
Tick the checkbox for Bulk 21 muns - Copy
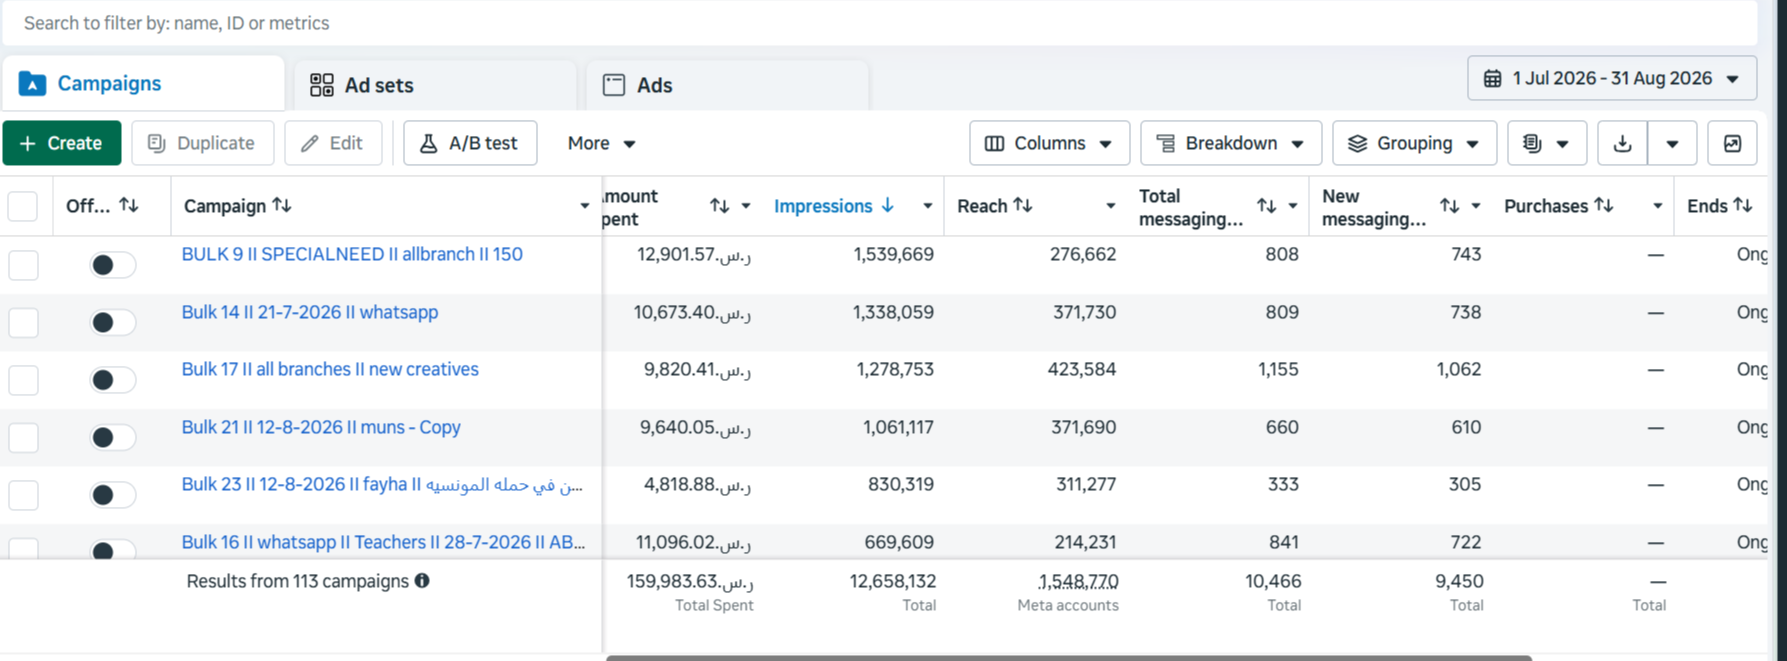click(23, 437)
